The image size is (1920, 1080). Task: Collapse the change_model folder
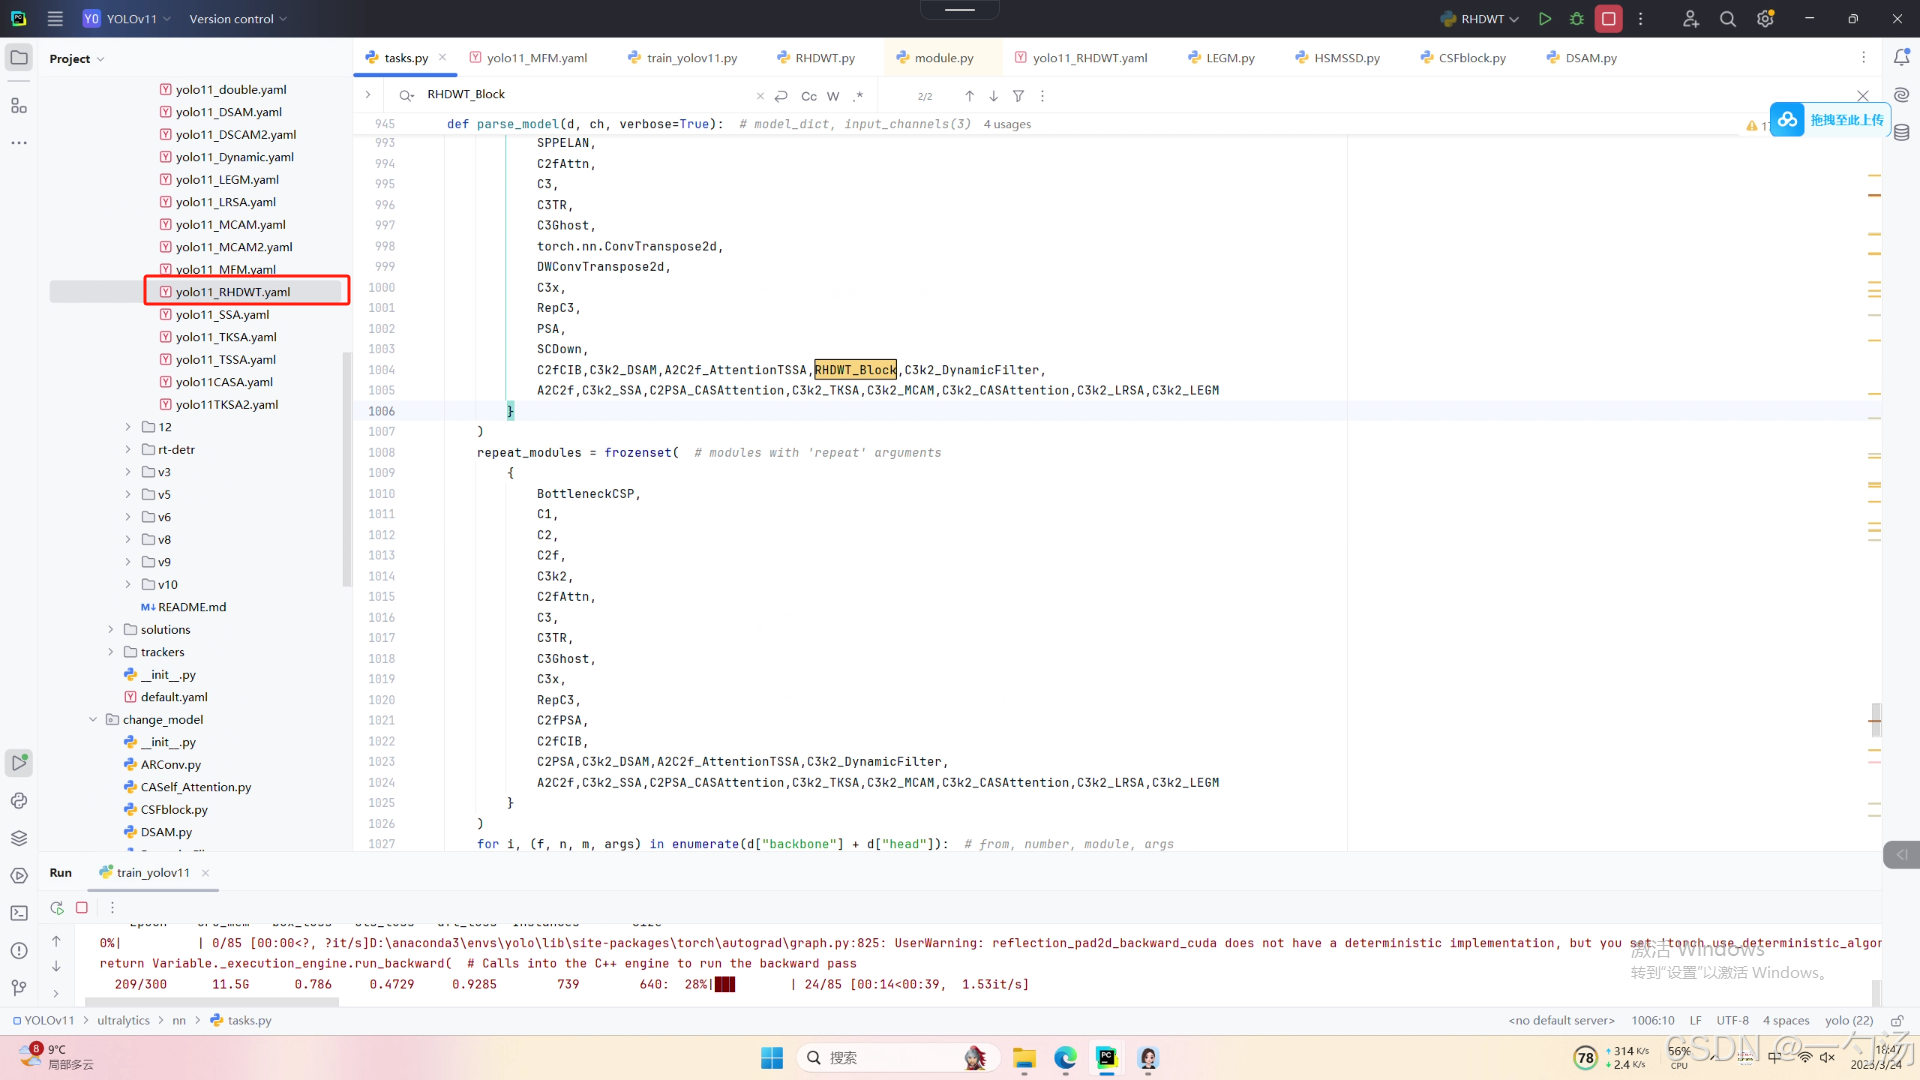pos(93,720)
